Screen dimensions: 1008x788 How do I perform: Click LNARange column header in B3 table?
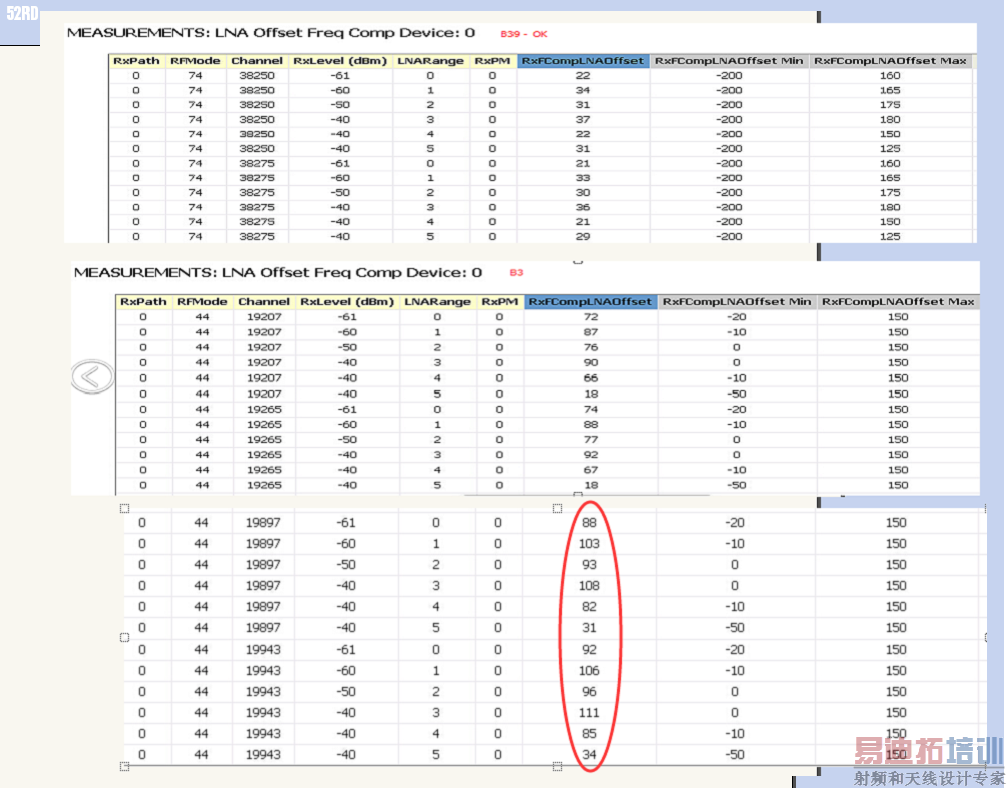(x=436, y=301)
